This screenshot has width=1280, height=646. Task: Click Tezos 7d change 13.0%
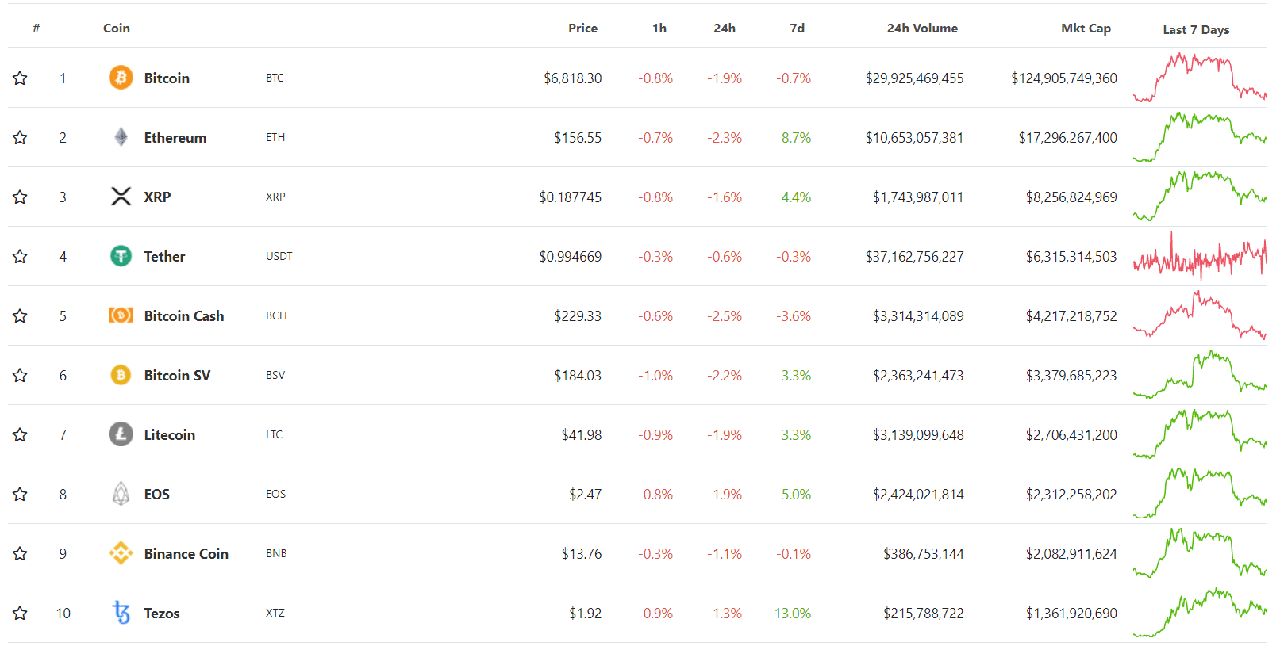(792, 613)
